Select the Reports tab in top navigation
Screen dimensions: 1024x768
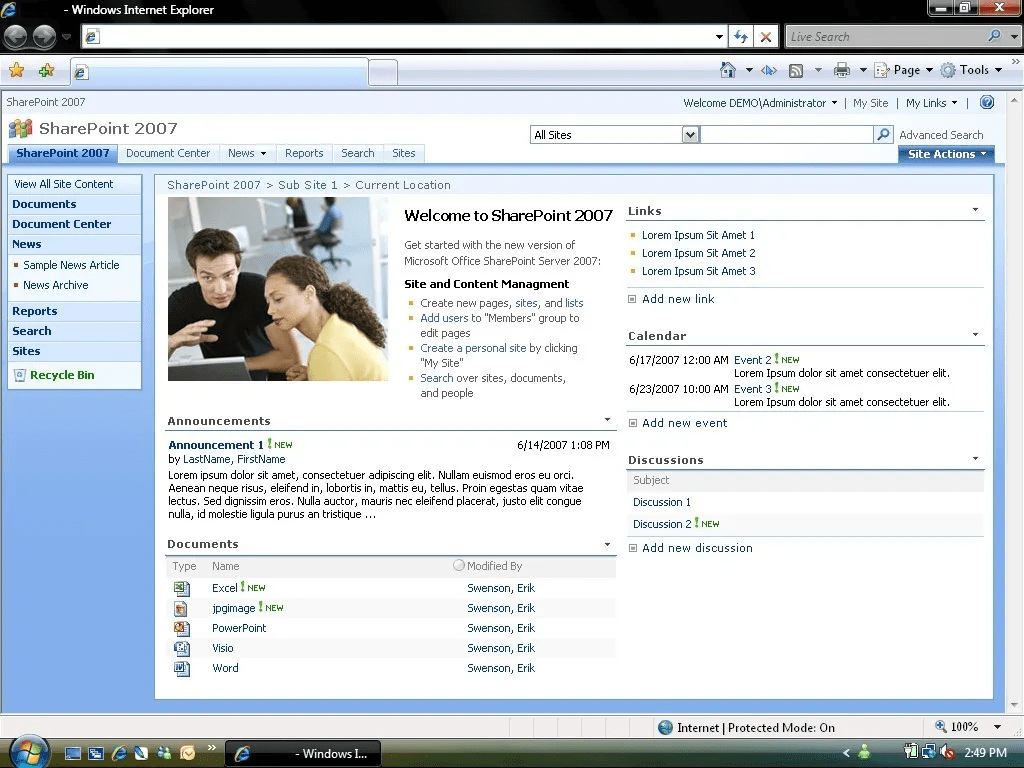[304, 153]
